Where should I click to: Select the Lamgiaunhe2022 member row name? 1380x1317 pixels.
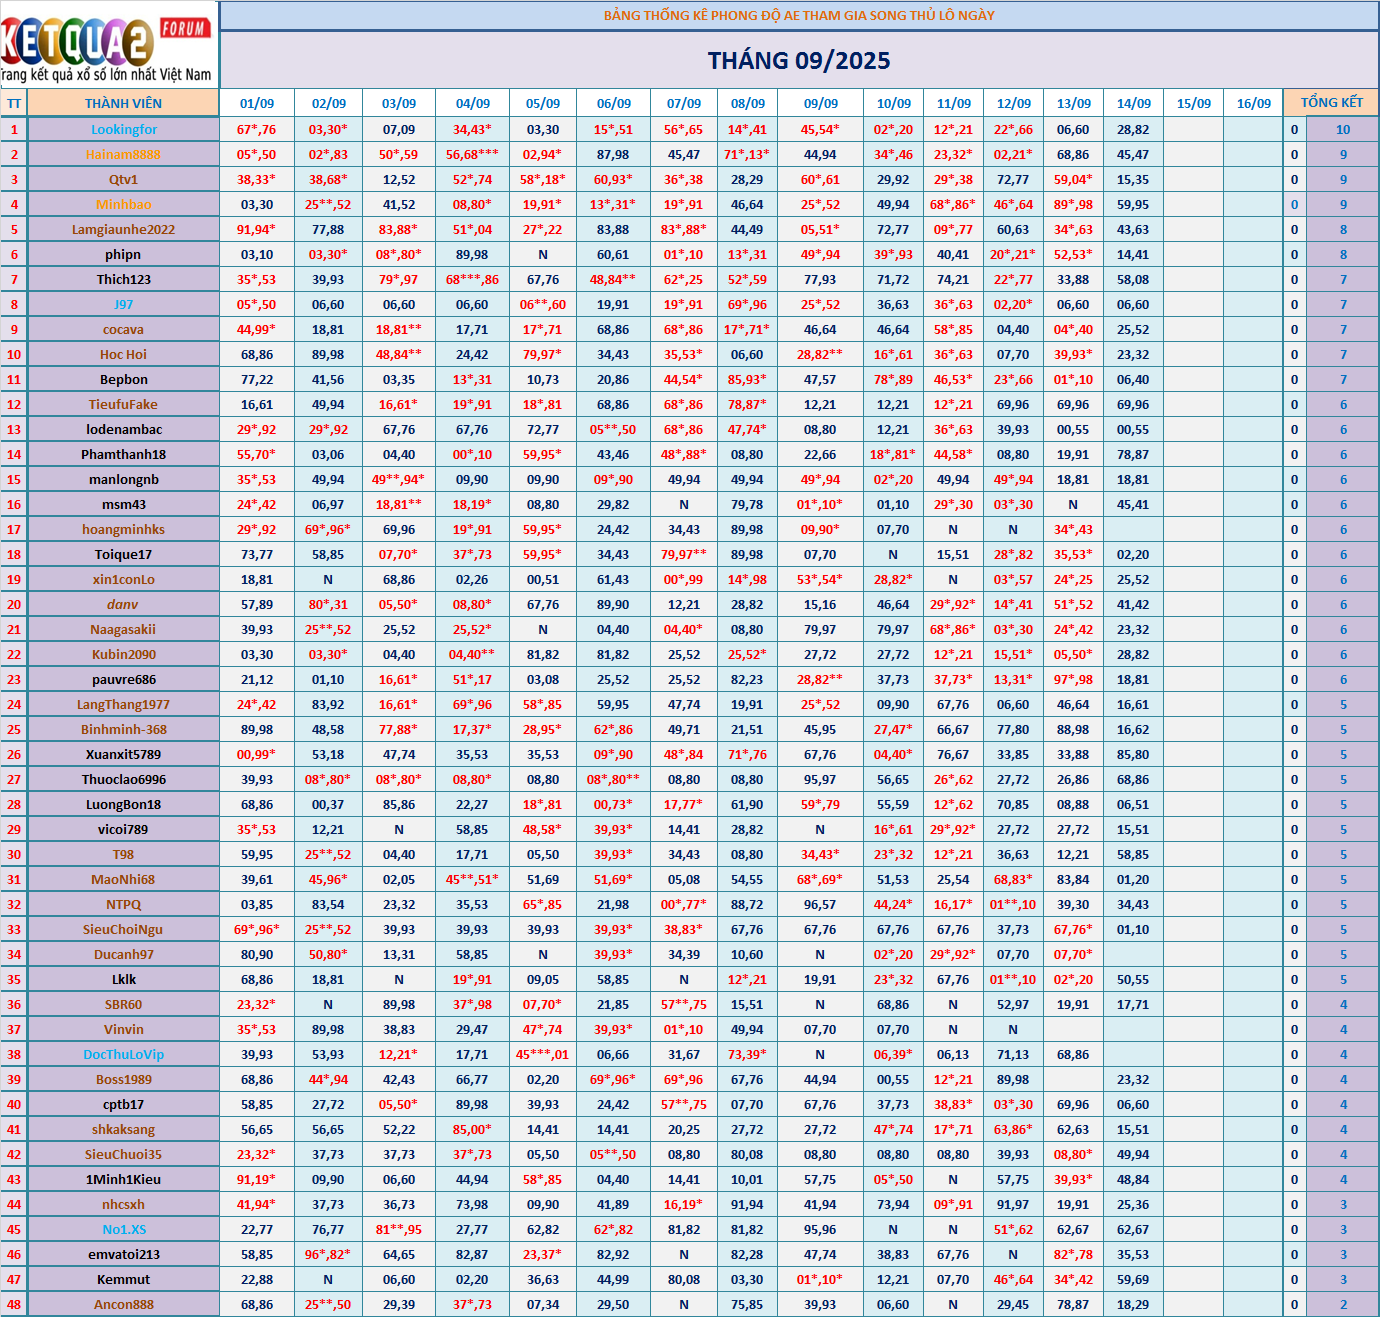point(123,229)
